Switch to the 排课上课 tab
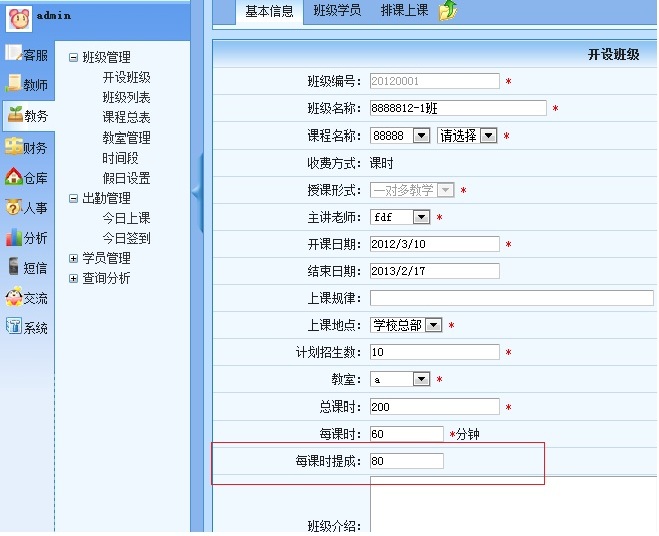 coord(404,10)
